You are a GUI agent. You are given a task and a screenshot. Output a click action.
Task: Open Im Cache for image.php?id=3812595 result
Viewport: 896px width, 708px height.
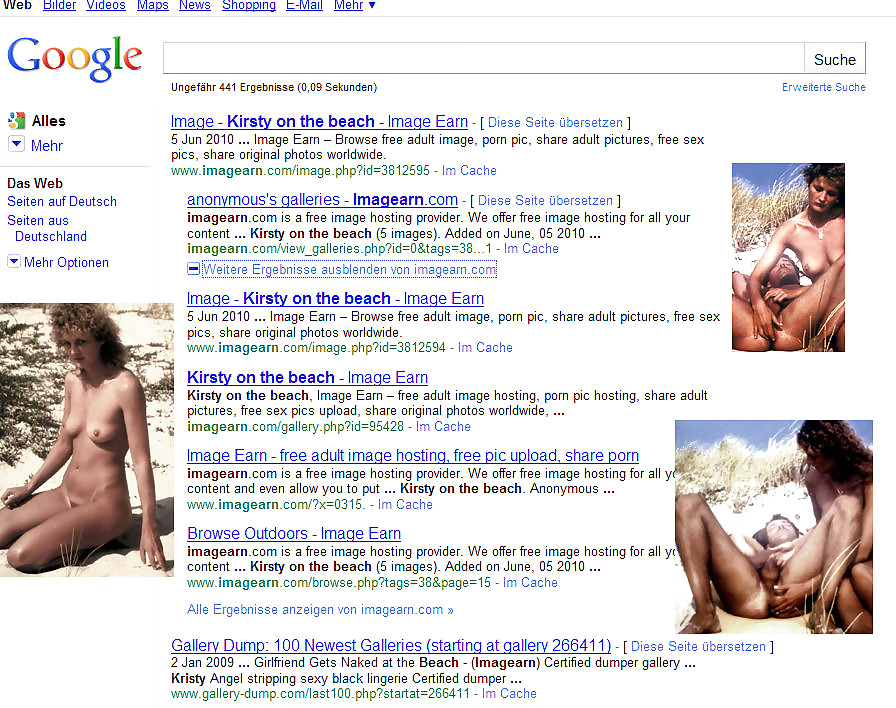469,170
